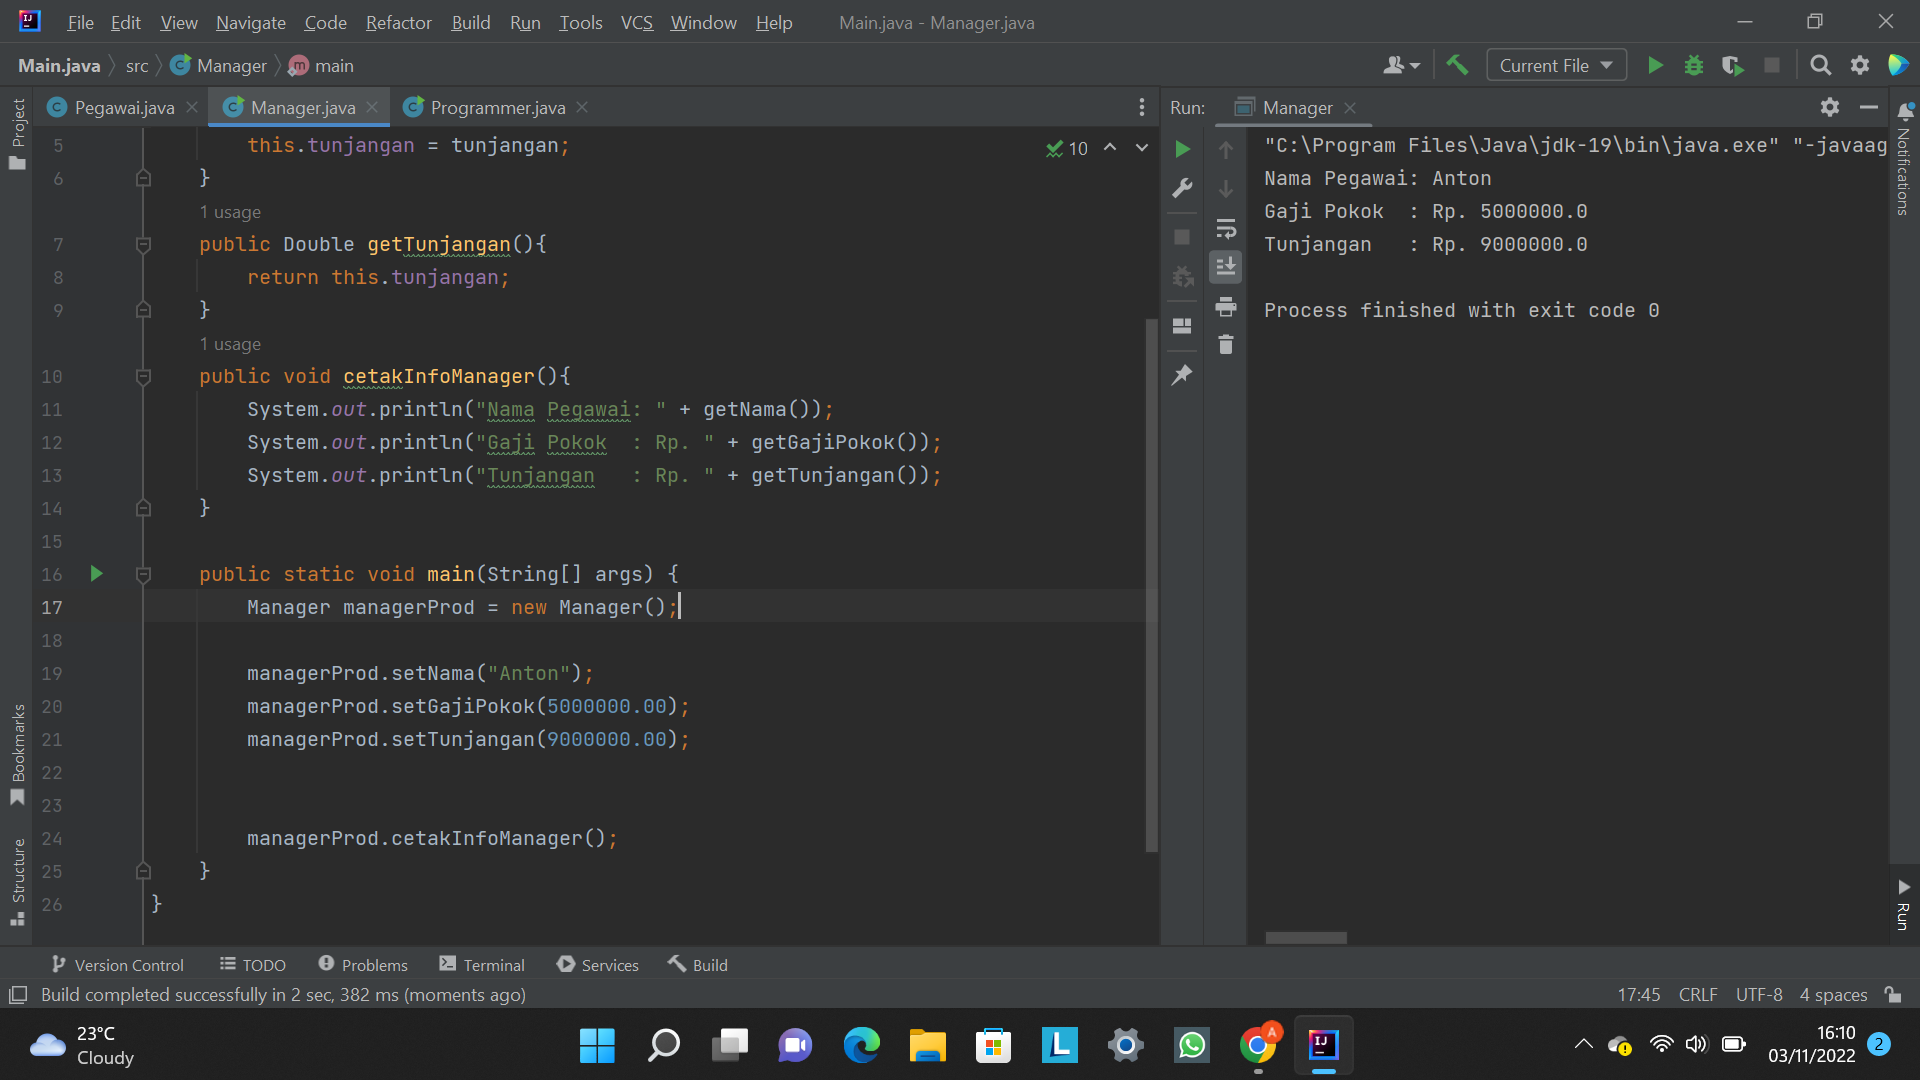Run Main with Coverage shield icon
Screen dimensions: 1920x1080
pos(1733,64)
